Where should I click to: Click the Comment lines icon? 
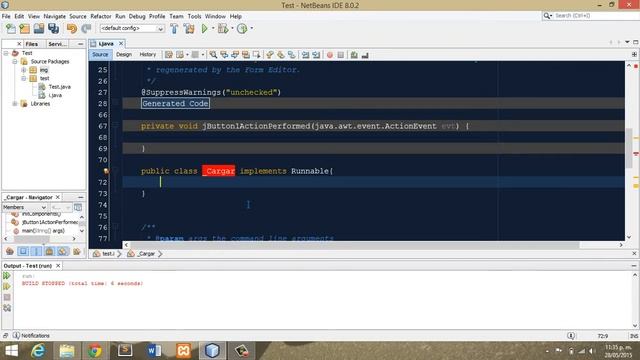pyautogui.click(x=354, y=55)
